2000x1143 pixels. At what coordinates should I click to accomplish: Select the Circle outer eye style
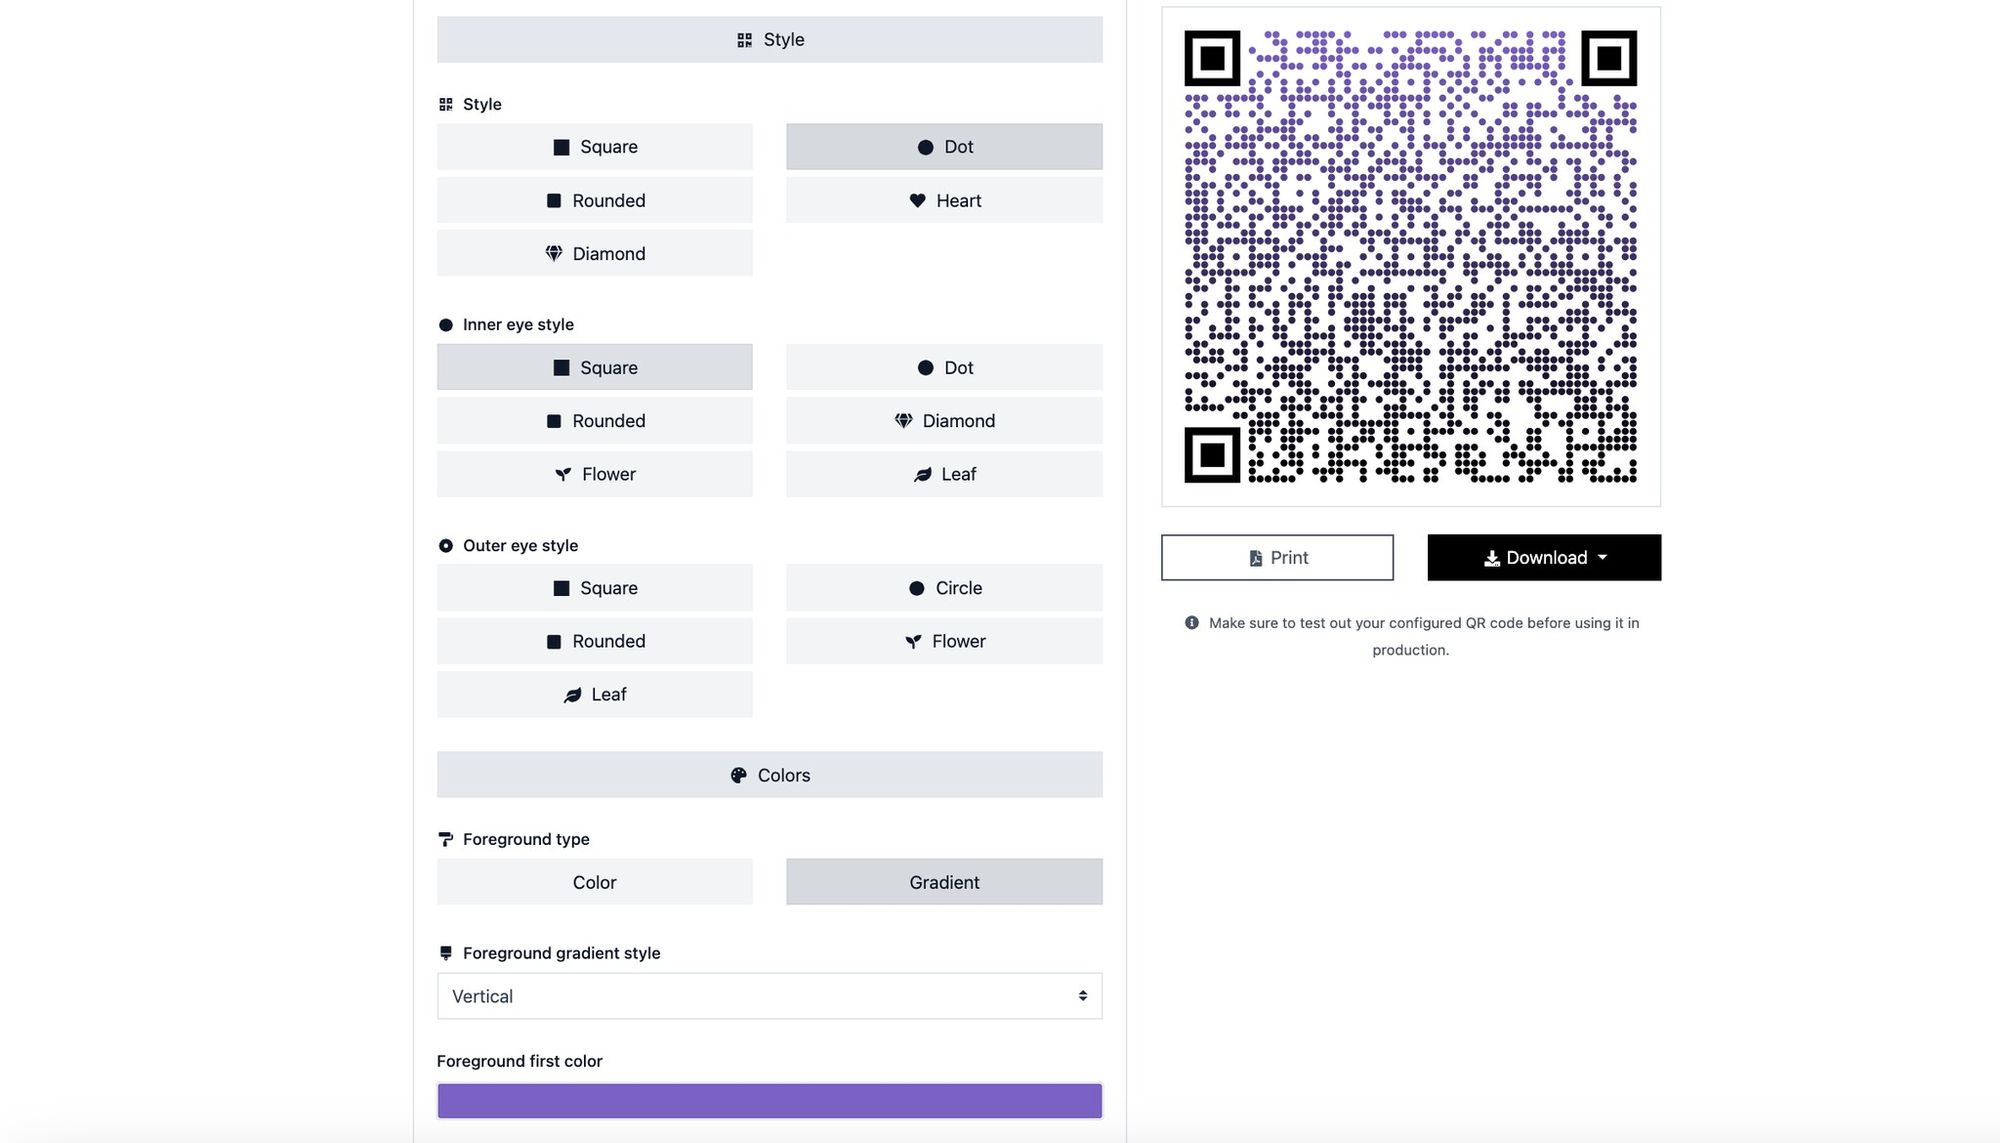(x=944, y=588)
